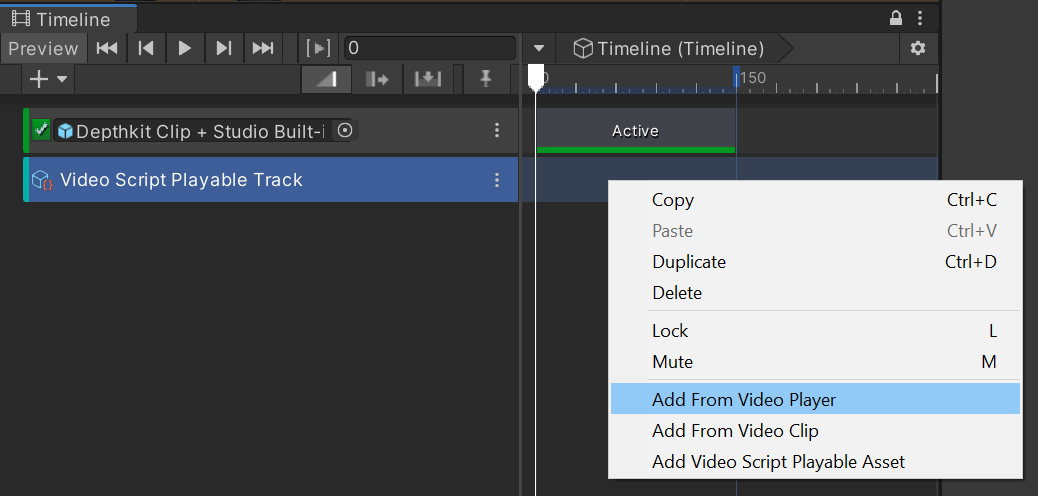Click the frame number input field
1038x496 pixels.
click(x=428, y=48)
